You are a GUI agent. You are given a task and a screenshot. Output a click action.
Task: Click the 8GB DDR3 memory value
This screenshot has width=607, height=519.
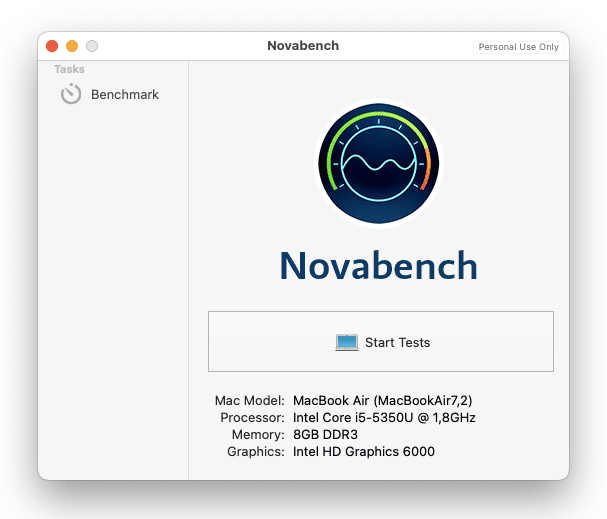pyautogui.click(x=325, y=435)
